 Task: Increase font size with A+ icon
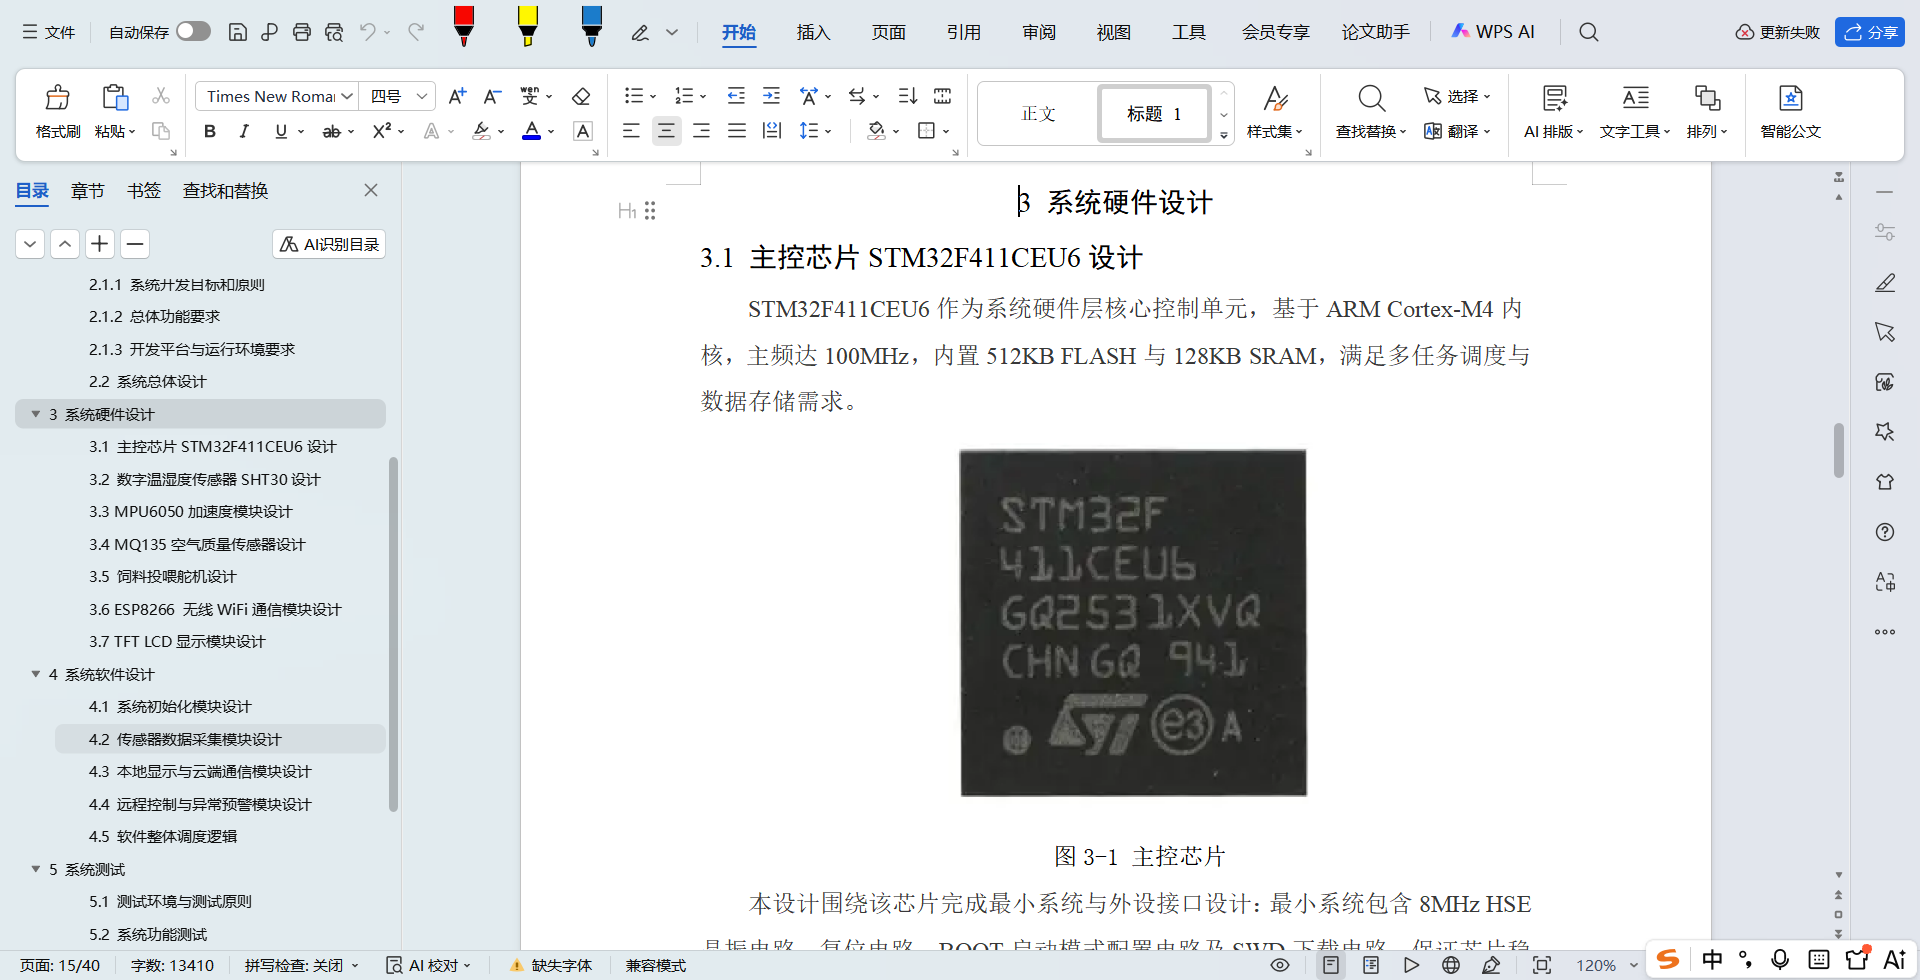pyautogui.click(x=457, y=96)
